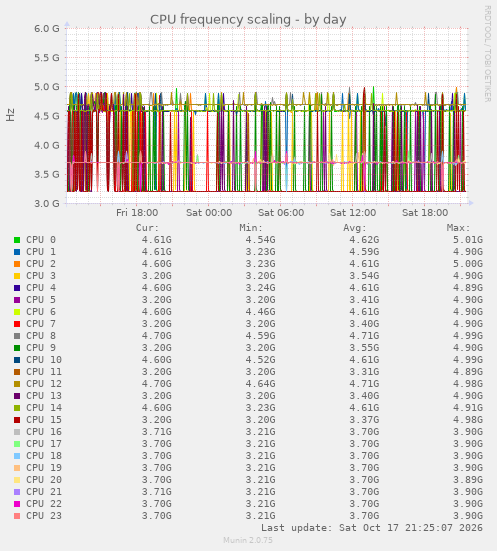Click CPU 20 max value 3.89G
This screenshot has width=497, height=551.
point(468,480)
